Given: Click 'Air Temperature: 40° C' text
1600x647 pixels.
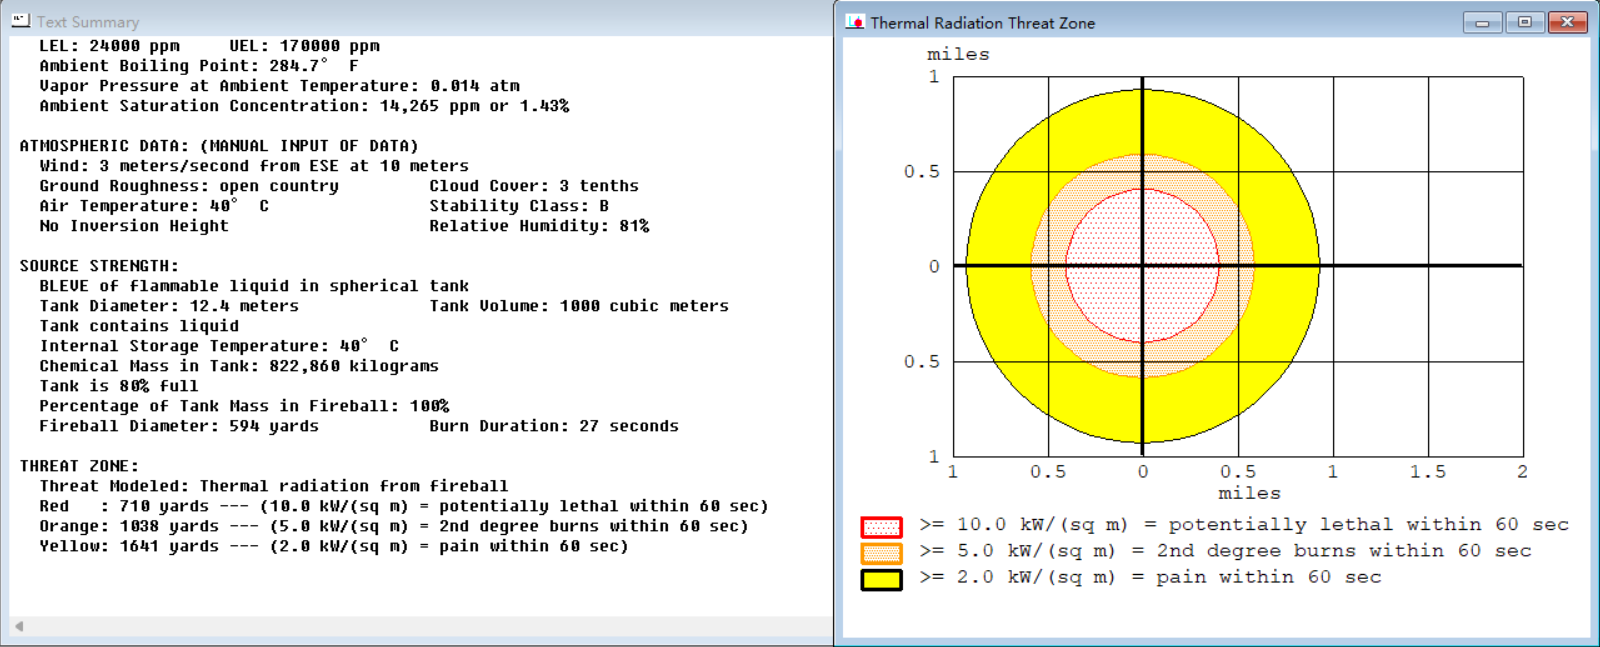Looking at the screenshot, I should click(154, 206).
